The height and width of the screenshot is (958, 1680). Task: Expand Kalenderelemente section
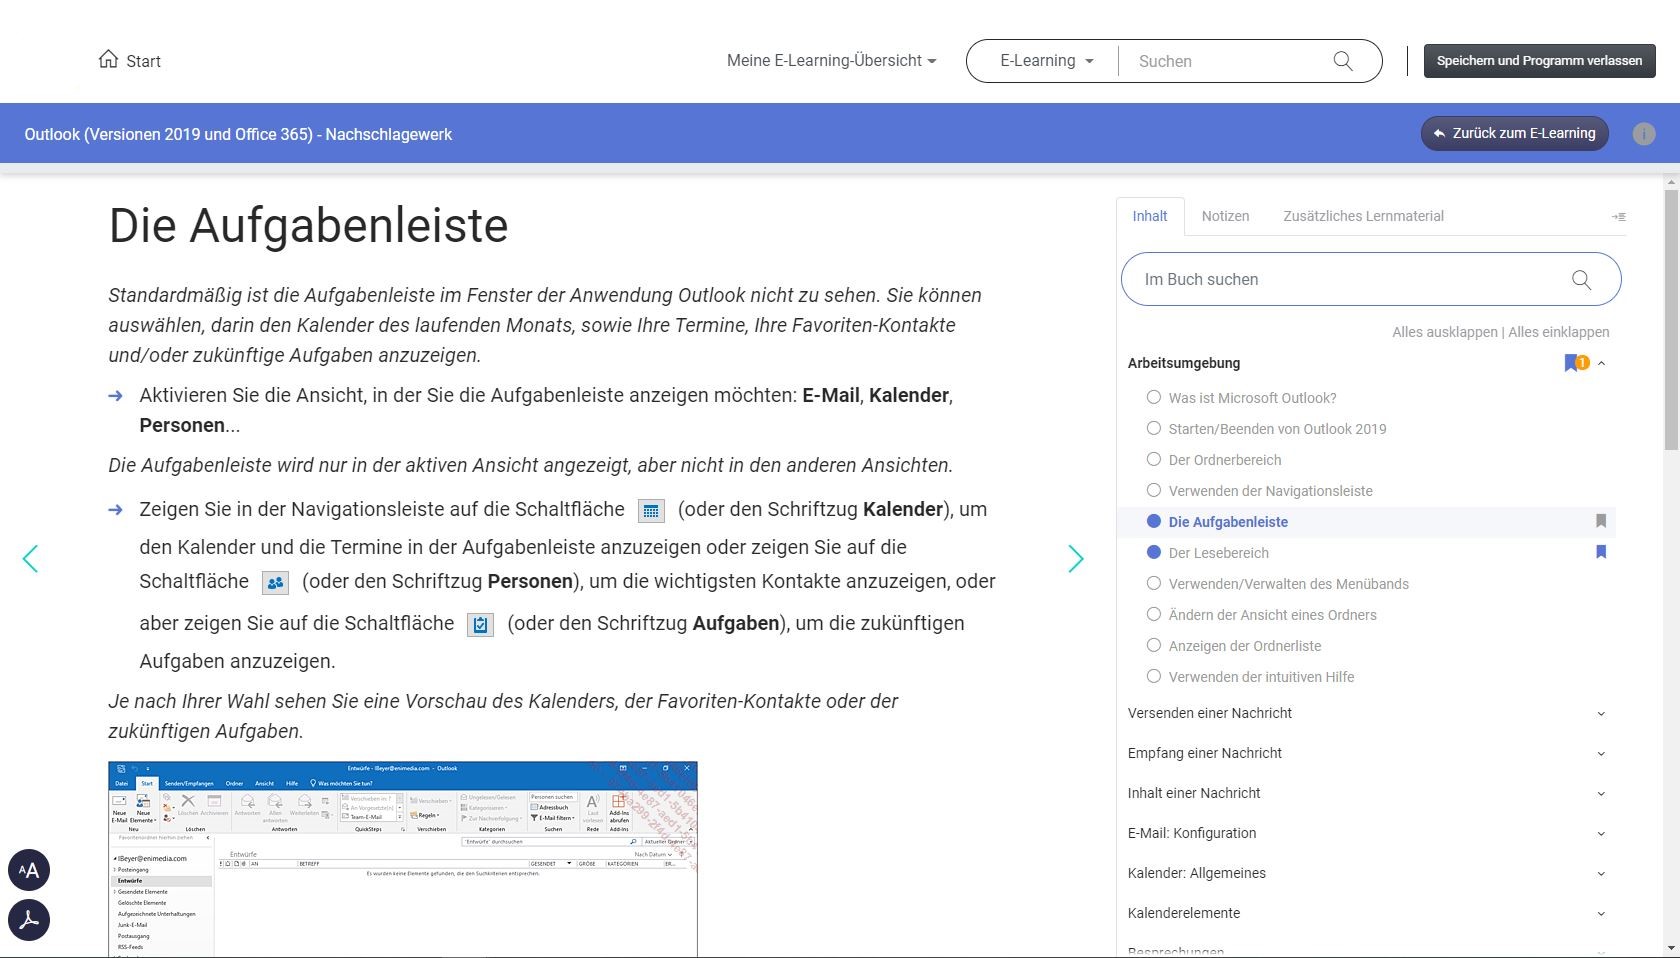coord(1601,914)
